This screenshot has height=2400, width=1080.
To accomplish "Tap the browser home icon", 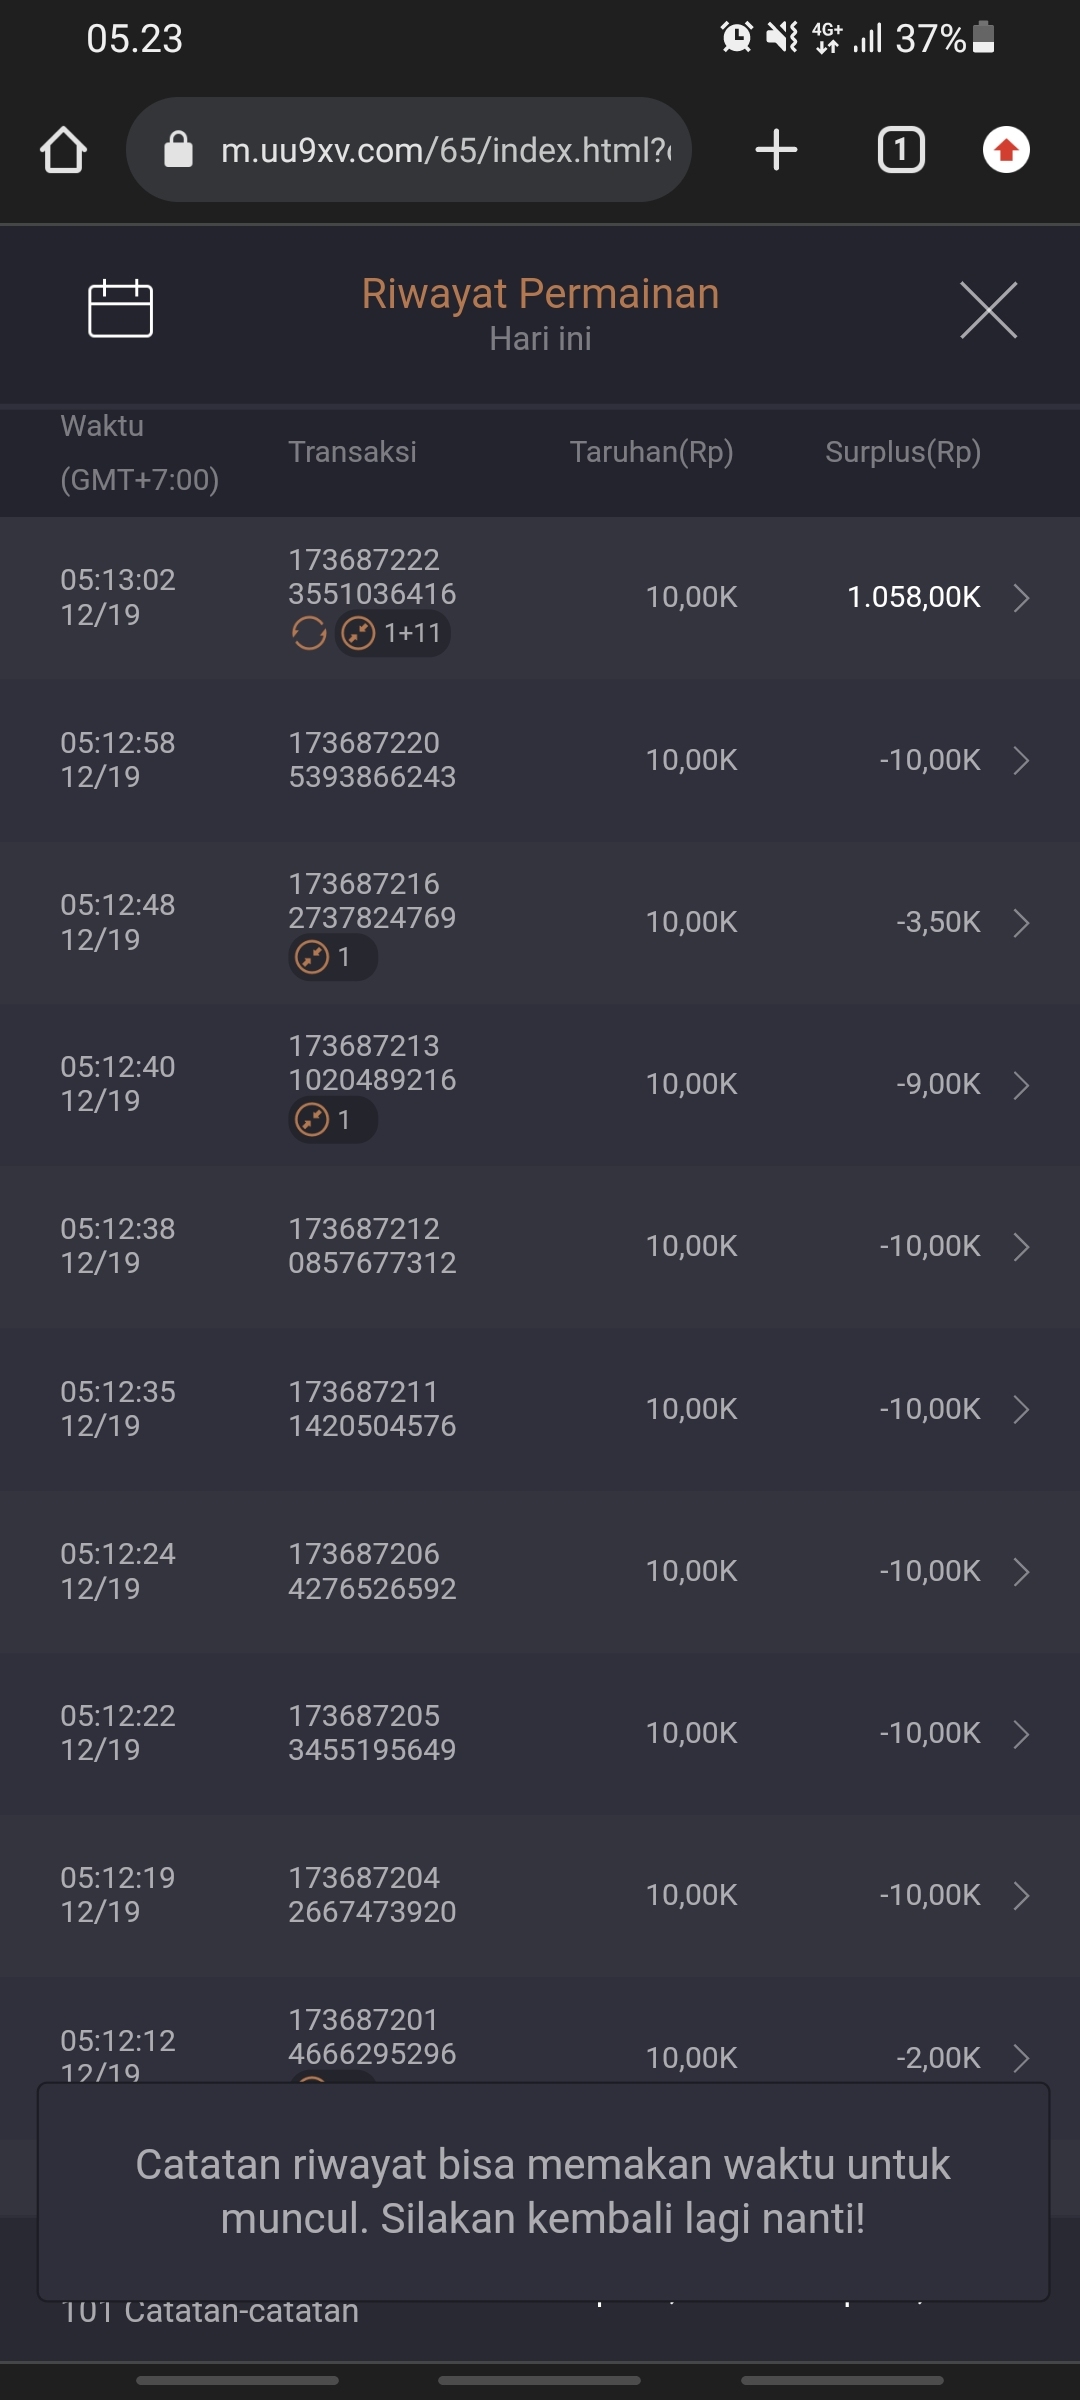I will (x=63, y=150).
